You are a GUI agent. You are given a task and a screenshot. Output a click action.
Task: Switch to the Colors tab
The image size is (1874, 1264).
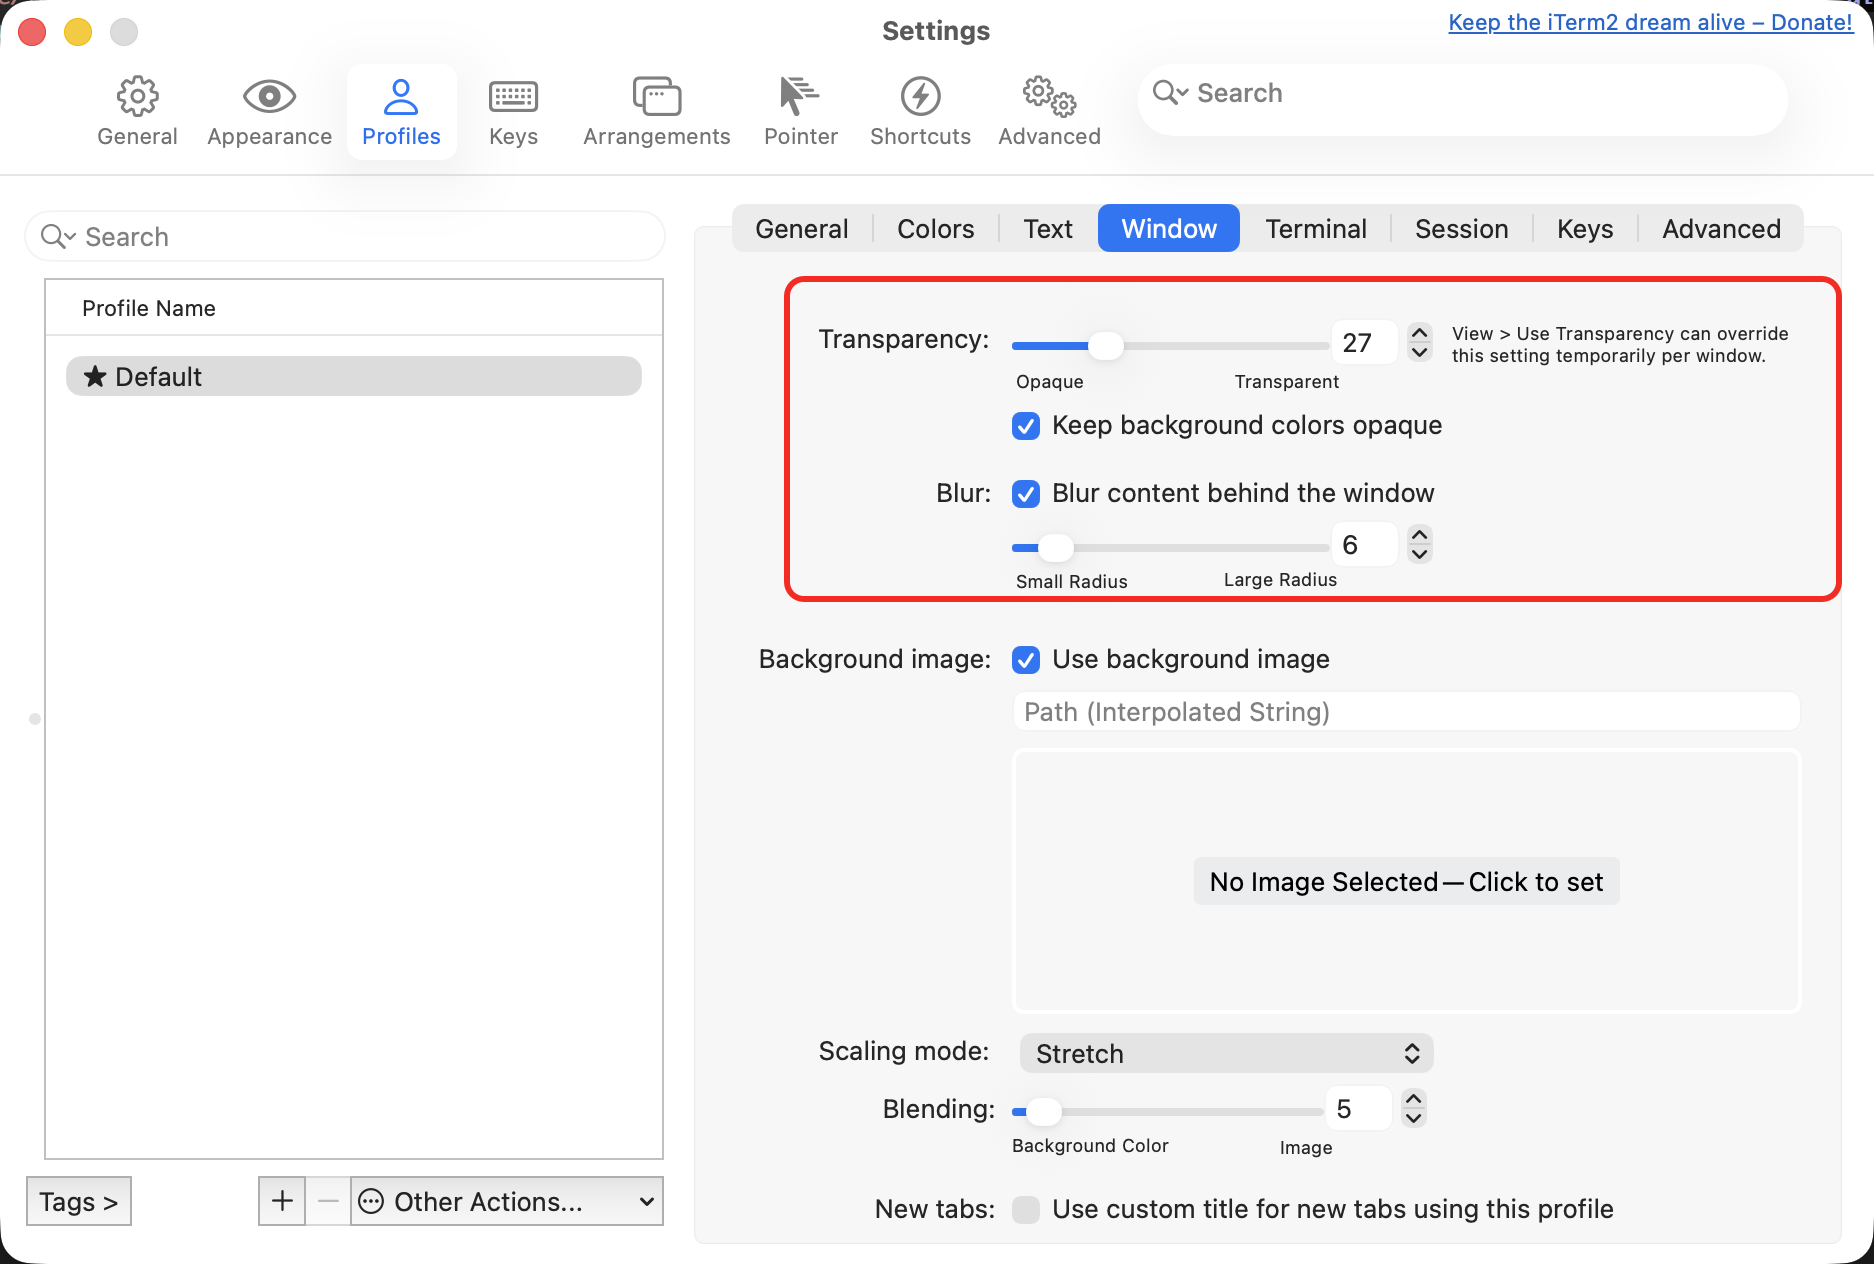point(935,229)
